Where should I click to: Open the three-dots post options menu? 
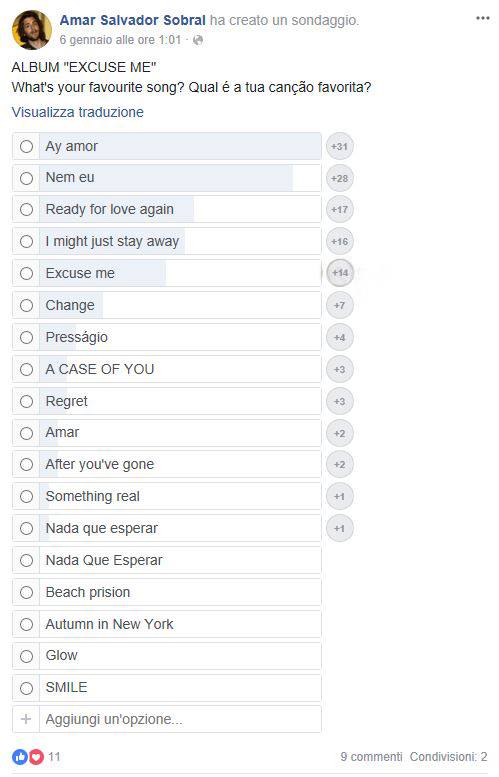pyautogui.click(x=483, y=18)
